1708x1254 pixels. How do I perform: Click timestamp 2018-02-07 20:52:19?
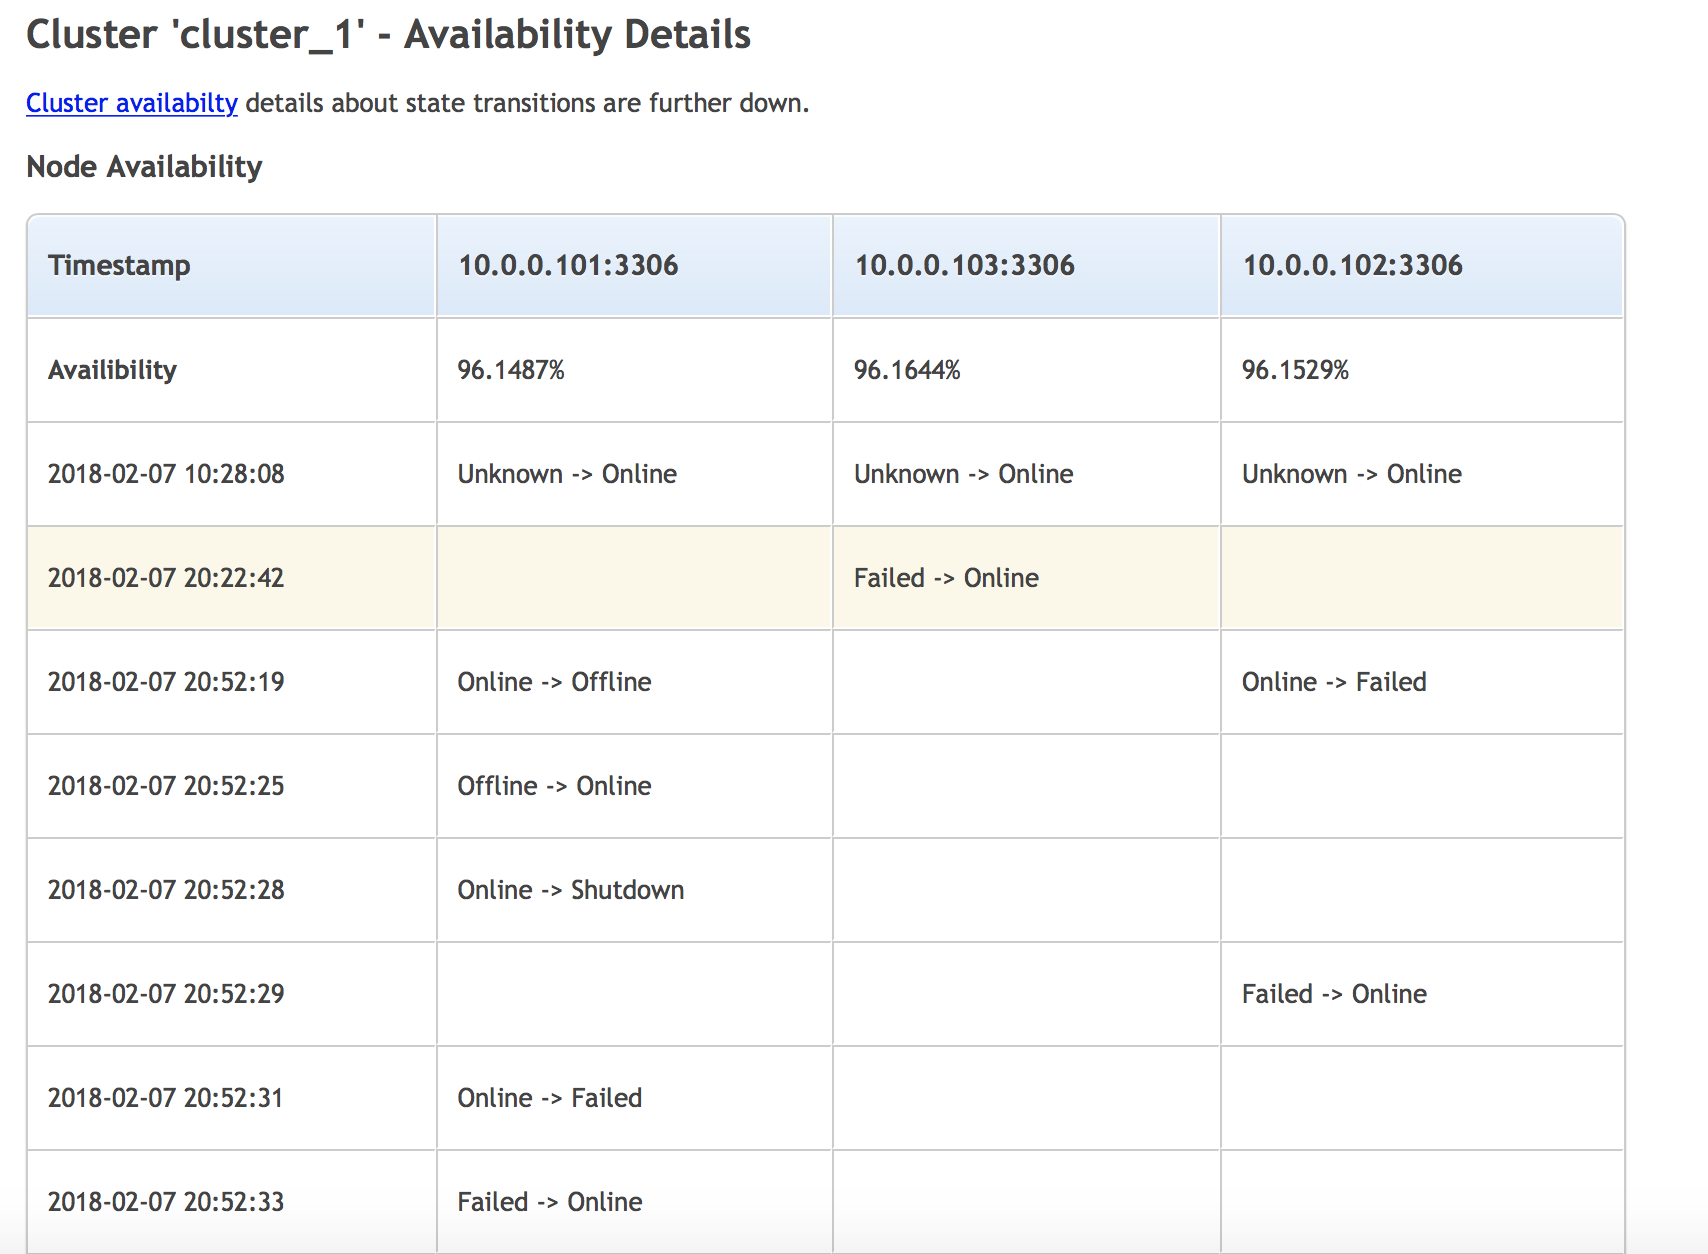click(x=166, y=682)
